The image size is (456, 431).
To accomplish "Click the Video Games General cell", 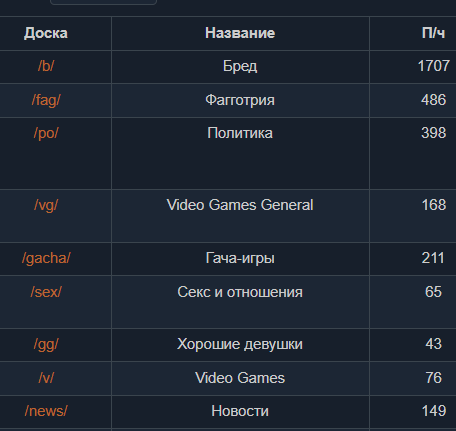I will (x=240, y=205).
